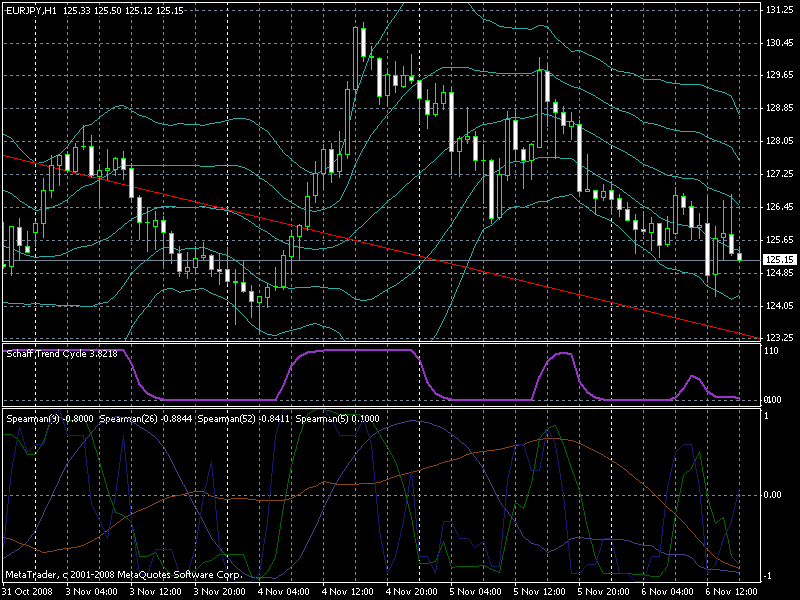The height and width of the screenshot is (600, 800).
Task: Click the 128.85 price axis label
Action: tap(780, 108)
